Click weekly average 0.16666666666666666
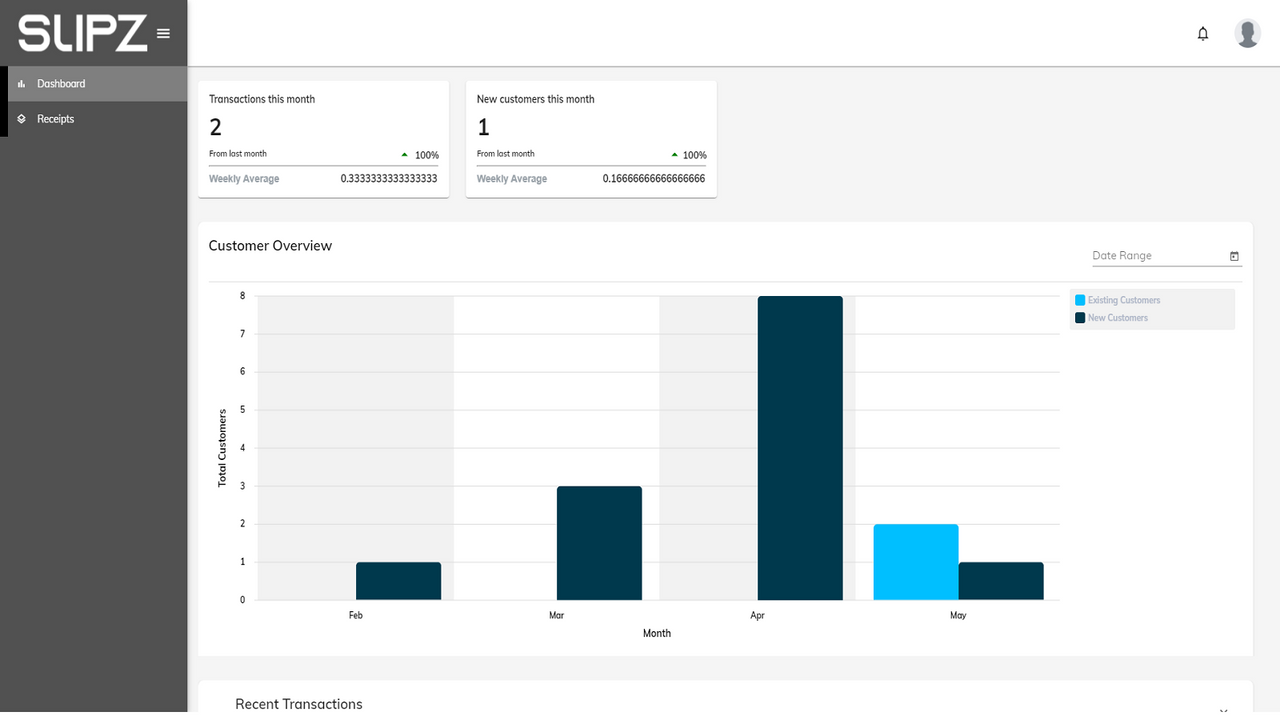The width and height of the screenshot is (1280, 720). (x=654, y=179)
